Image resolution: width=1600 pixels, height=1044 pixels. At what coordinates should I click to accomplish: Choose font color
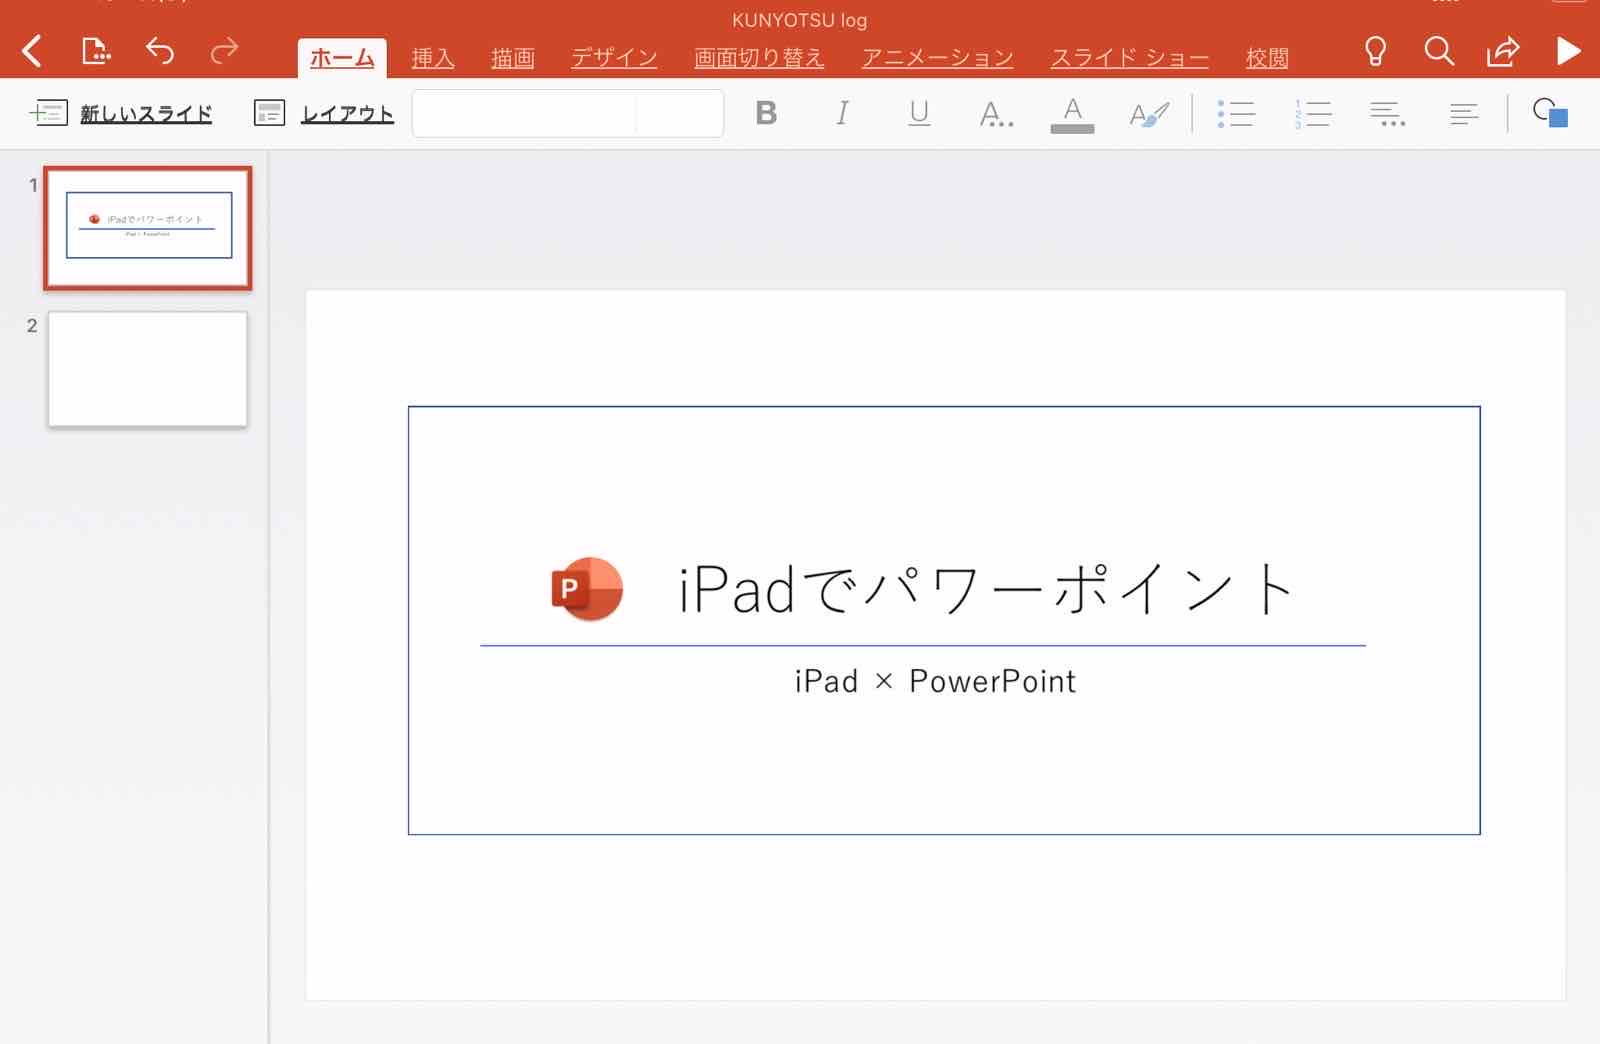click(1072, 114)
